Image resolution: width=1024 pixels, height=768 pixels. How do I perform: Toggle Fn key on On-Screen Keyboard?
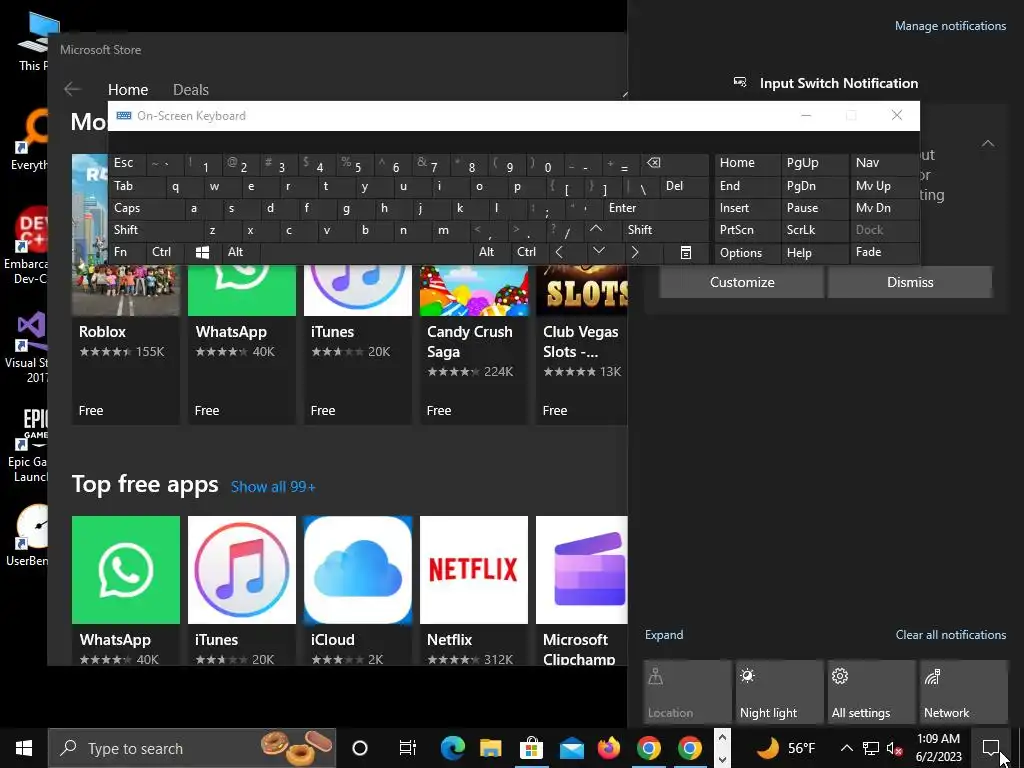pyautogui.click(x=127, y=252)
